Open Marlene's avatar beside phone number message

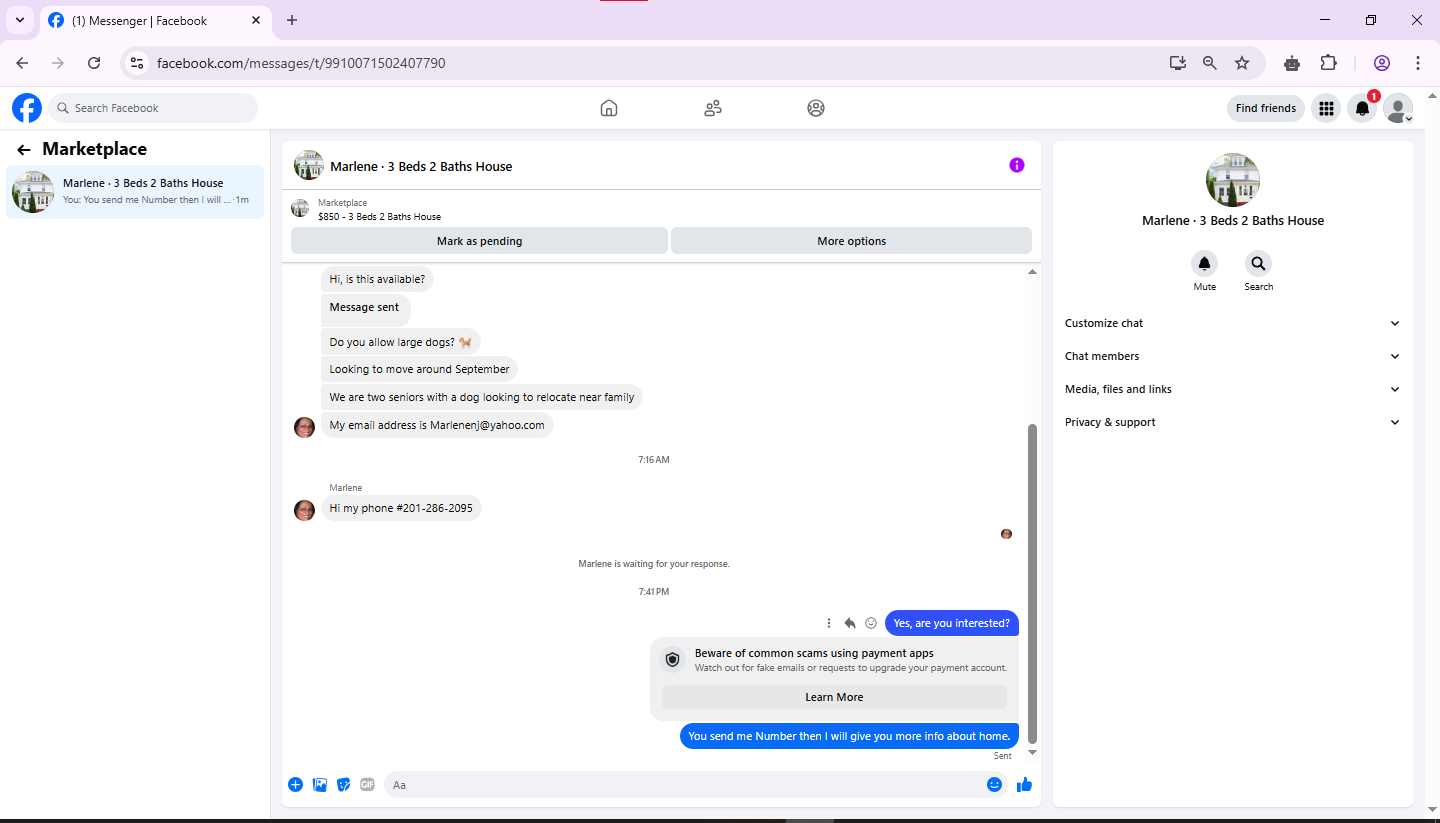pos(304,510)
